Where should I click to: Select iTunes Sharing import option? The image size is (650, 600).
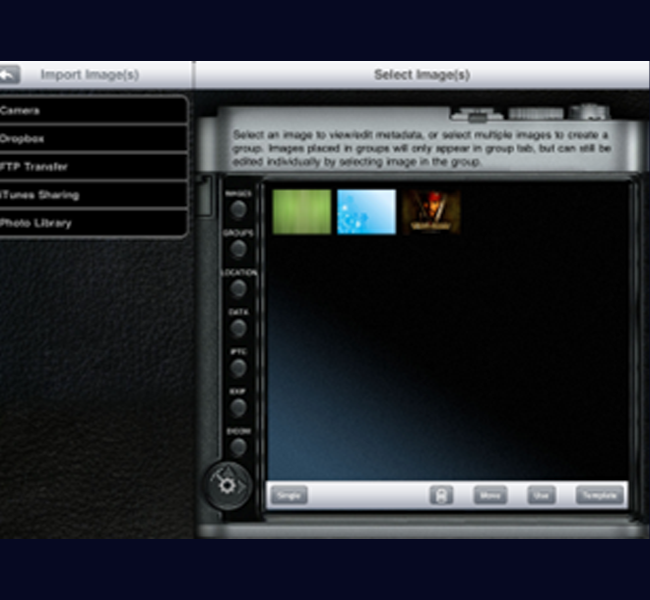tap(92, 195)
